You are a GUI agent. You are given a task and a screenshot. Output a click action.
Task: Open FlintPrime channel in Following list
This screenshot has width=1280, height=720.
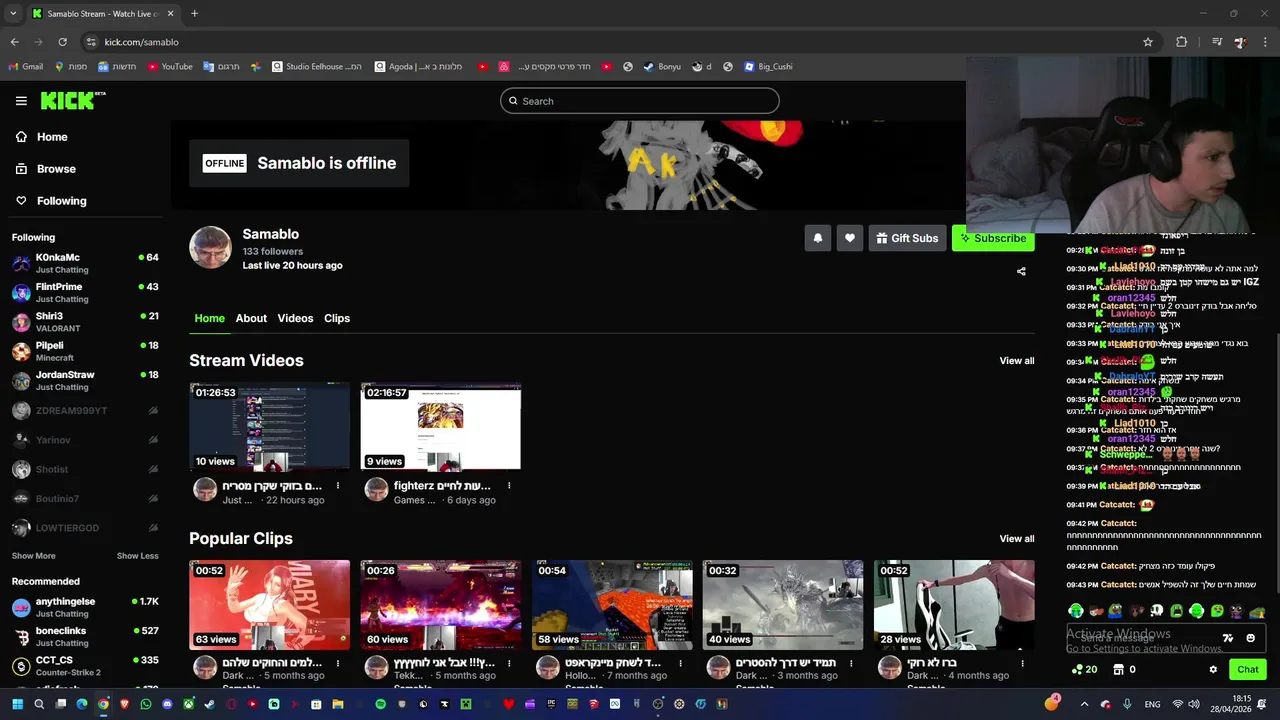point(85,292)
